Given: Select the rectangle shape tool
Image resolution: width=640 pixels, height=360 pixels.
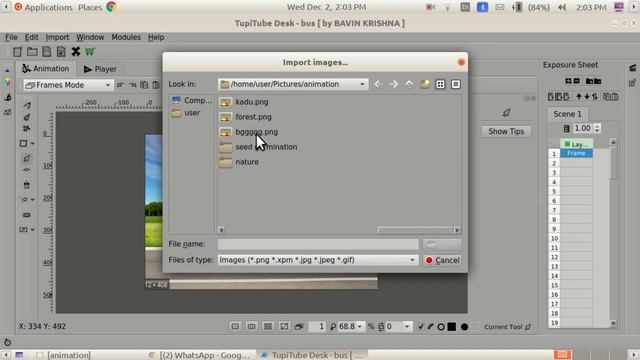Looking at the screenshot, I should coord(24,144).
